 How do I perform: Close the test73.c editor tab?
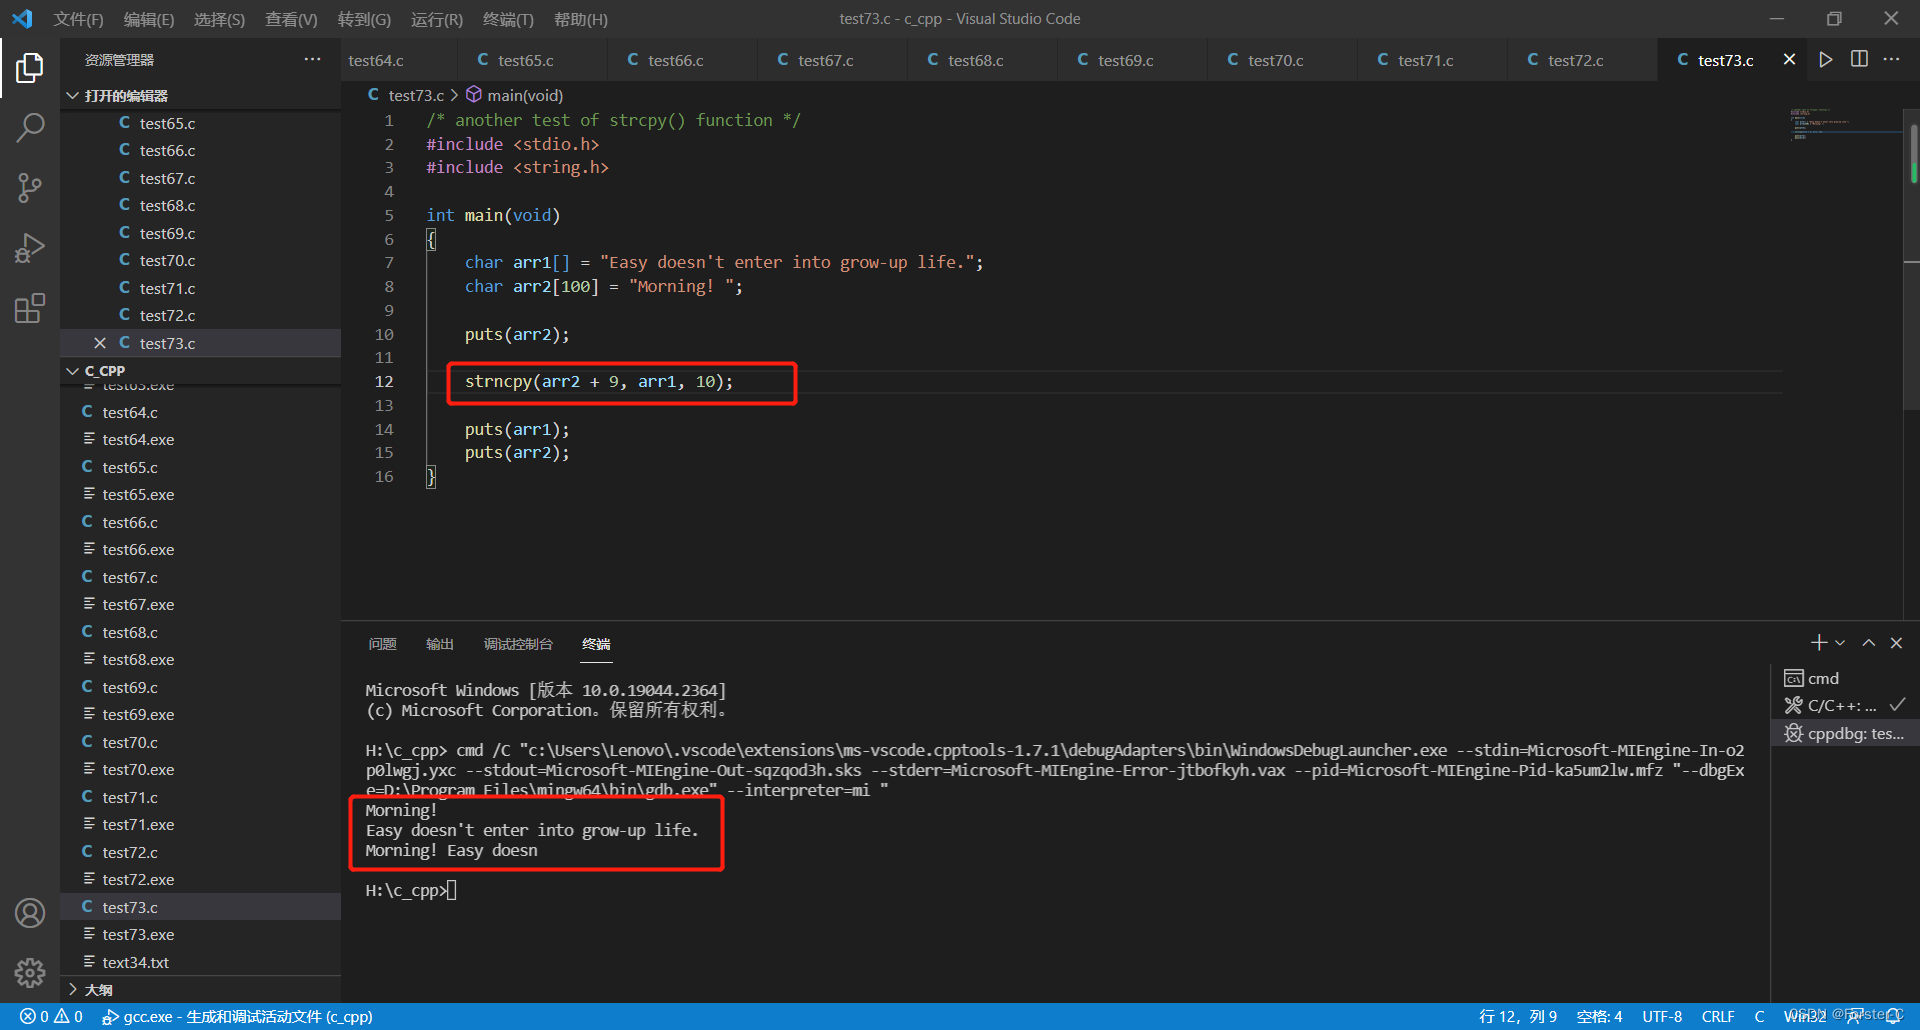coord(1789,60)
